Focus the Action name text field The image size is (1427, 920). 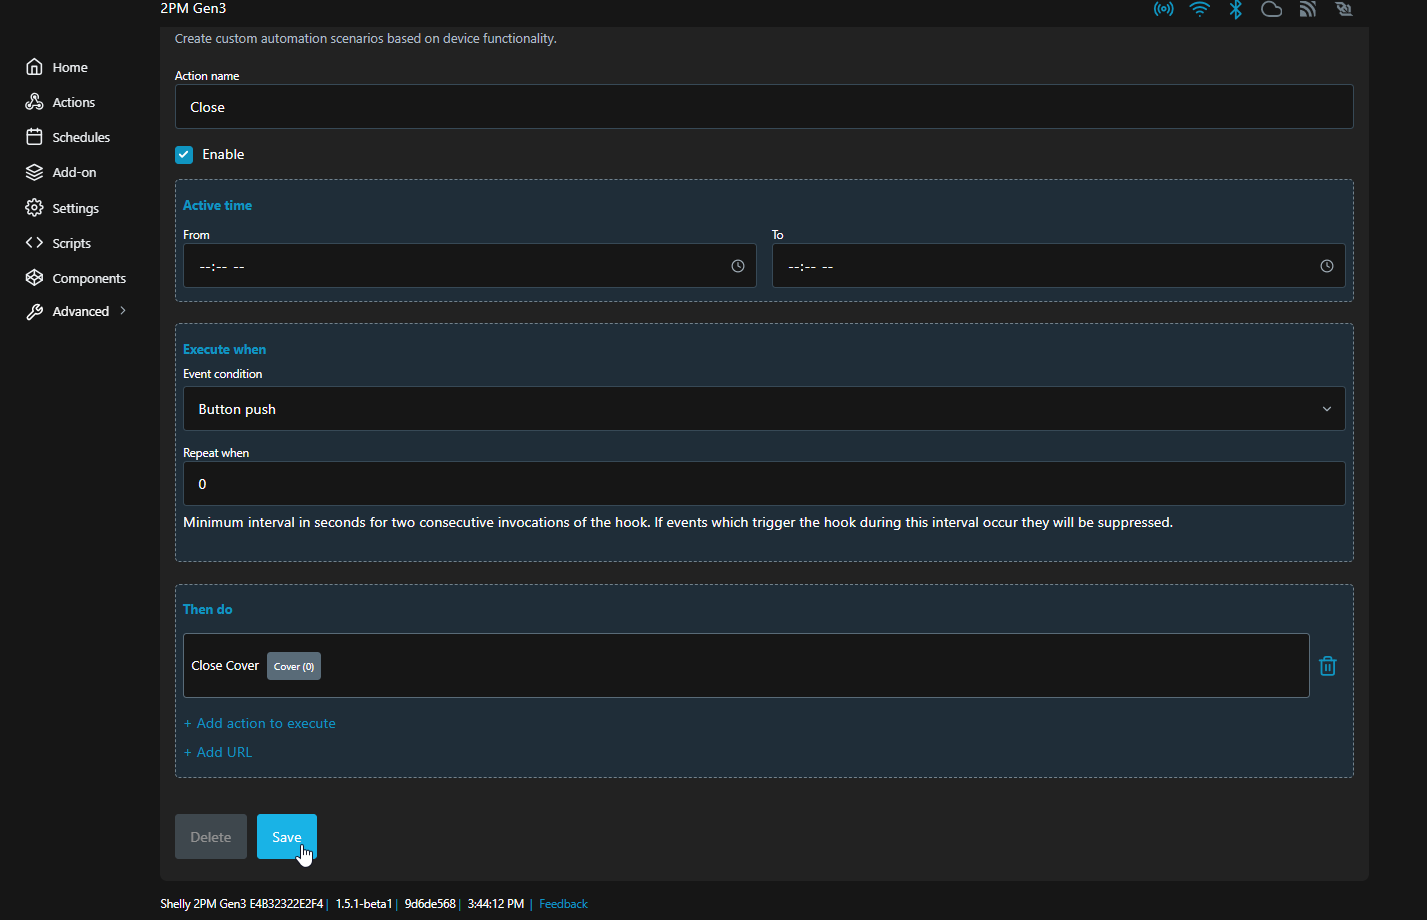763,107
